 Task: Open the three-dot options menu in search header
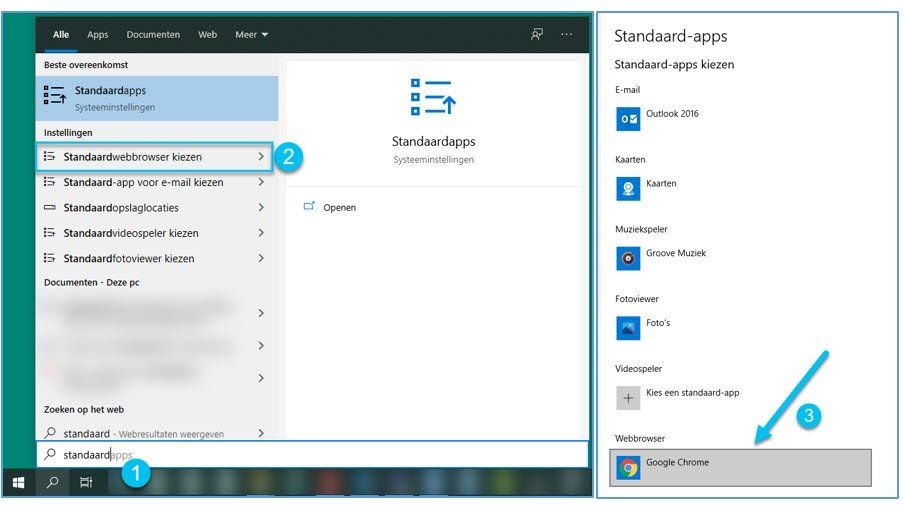click(x=567, y=34)
